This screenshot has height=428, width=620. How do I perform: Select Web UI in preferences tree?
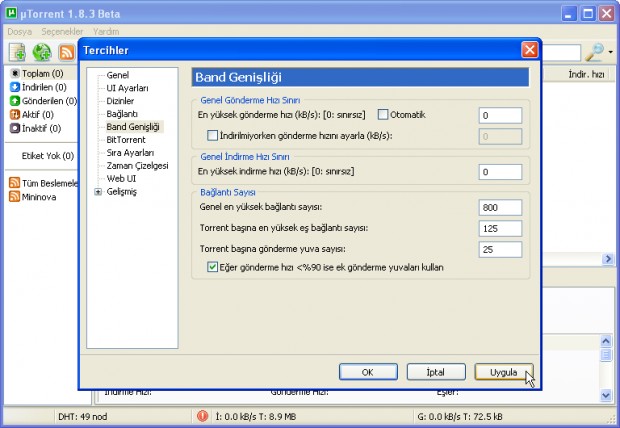pyautogui.click(x=121, y=179)
